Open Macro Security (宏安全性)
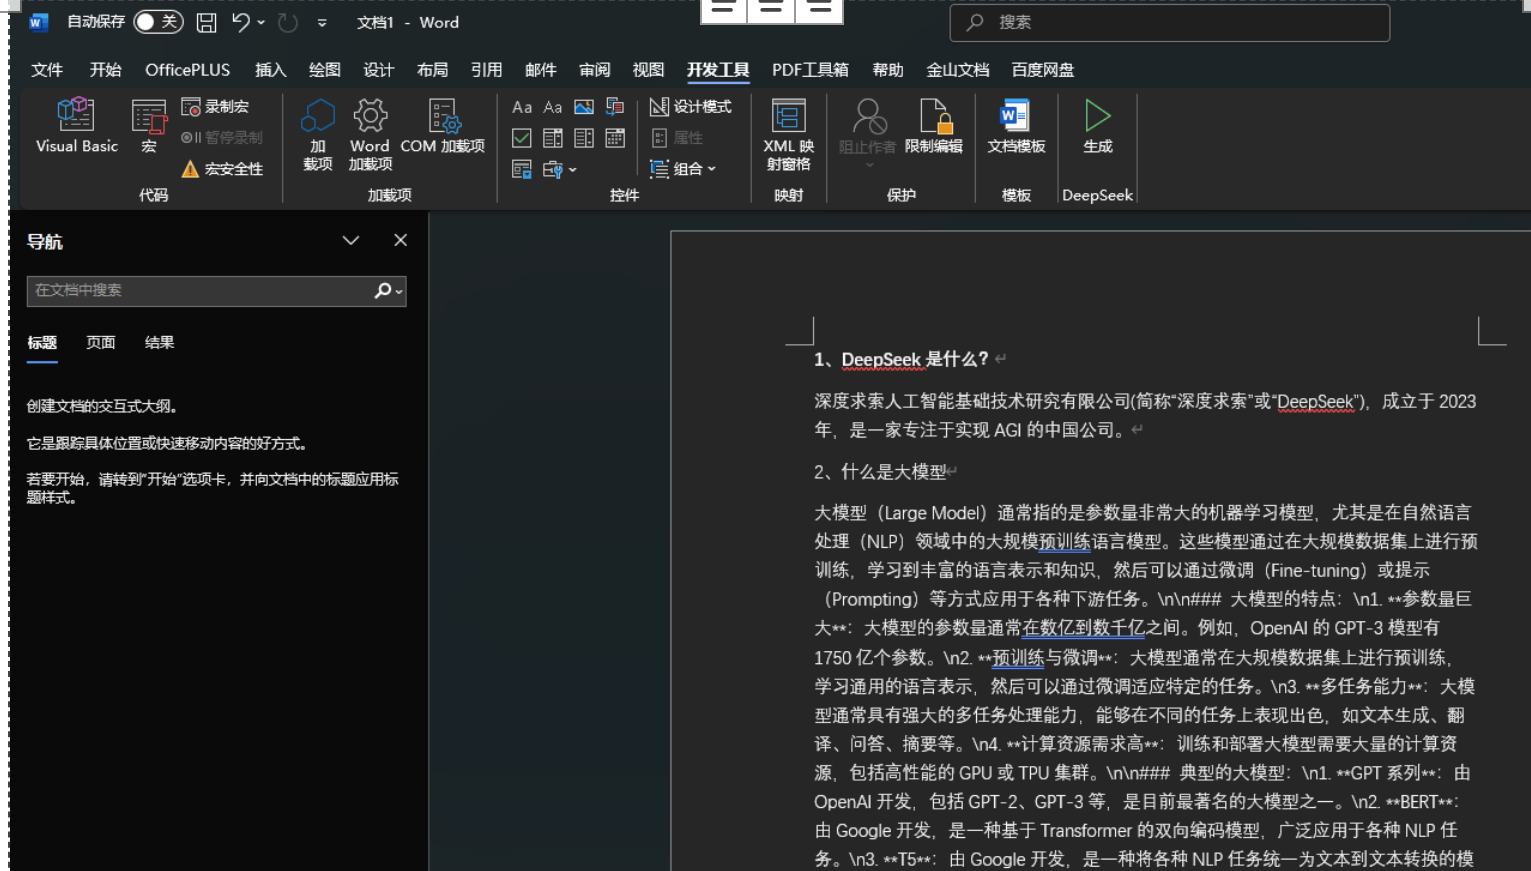Screen dimensions: 1531x871 pos(223,169)
